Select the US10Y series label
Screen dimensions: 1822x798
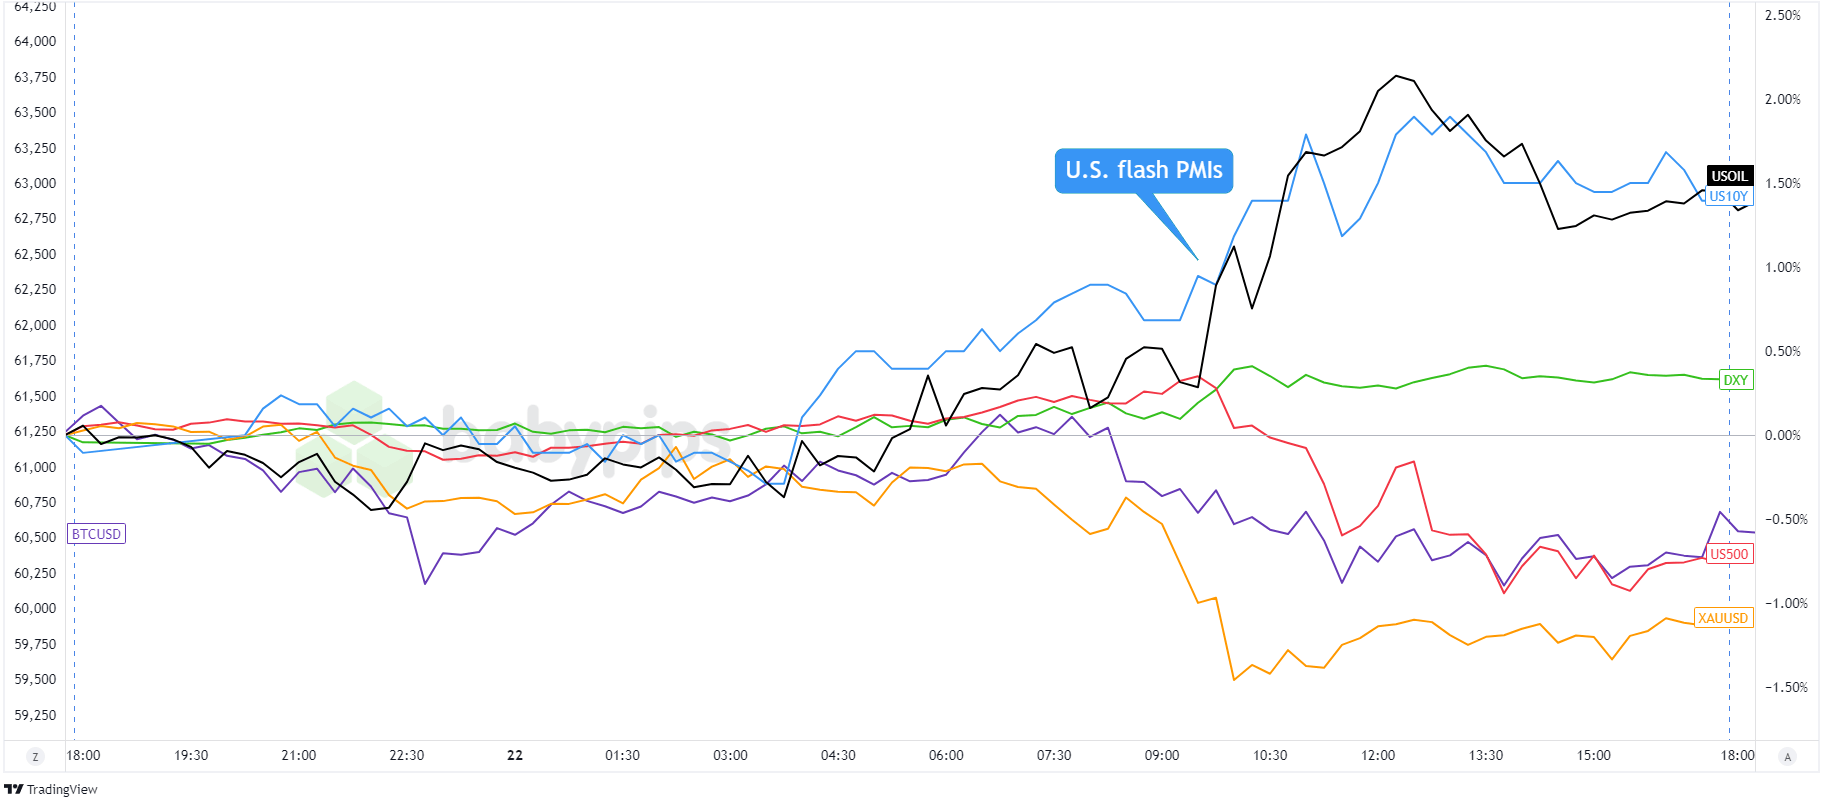pyautogui.click(x=1728, y=196)
